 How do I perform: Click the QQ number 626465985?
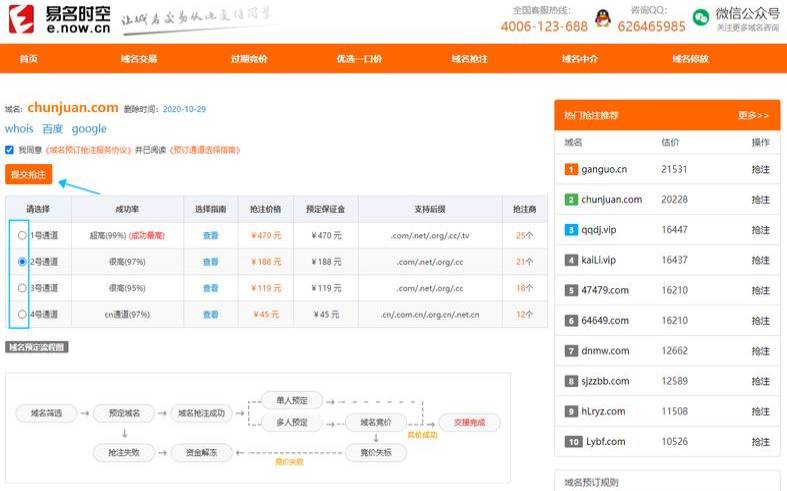pos(651,26)
